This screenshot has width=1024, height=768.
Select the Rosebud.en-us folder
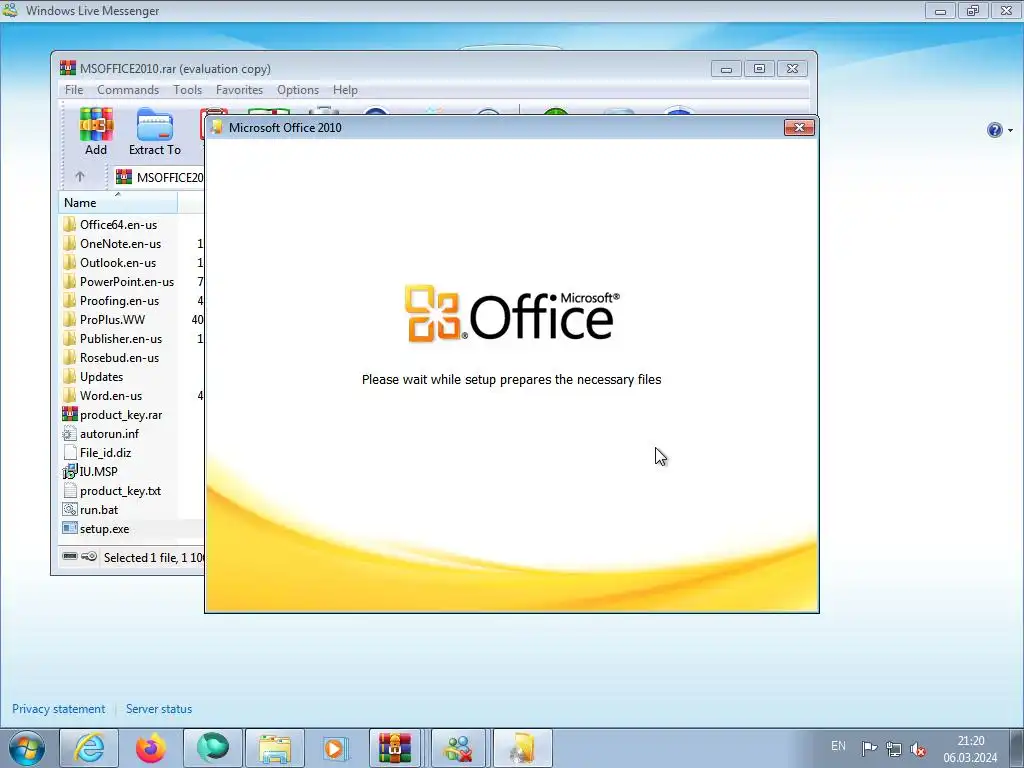click(x=119, y=357)
